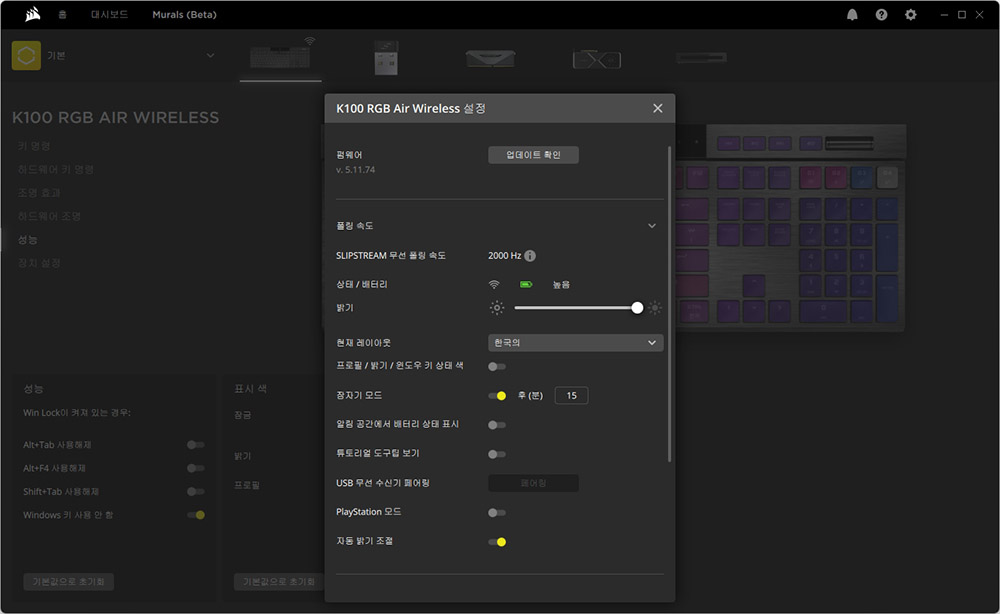The width and height of the screenshot is (1000, 614).
Task: Open the iCUE settings gear
Action: coord(911,15)
